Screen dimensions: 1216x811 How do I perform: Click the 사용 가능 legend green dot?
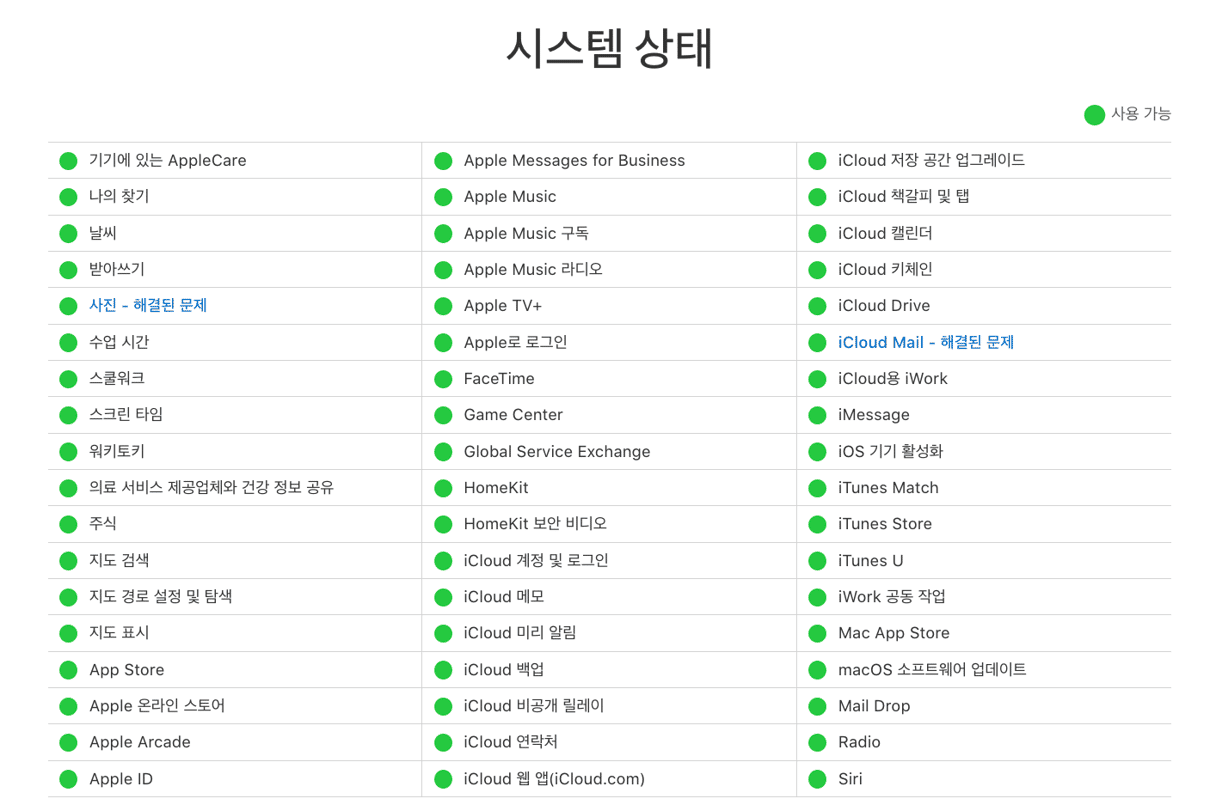[x=1094, y=115]
